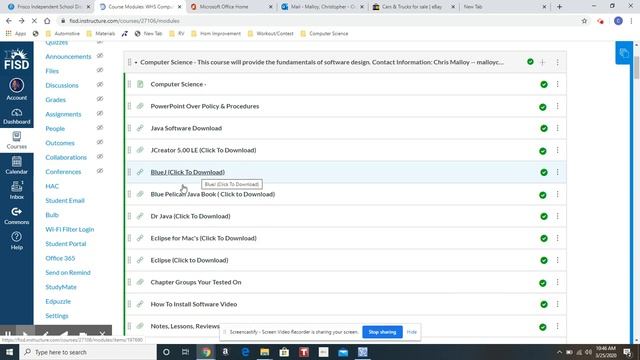Open Grades in course navigation

pos(56,100)
